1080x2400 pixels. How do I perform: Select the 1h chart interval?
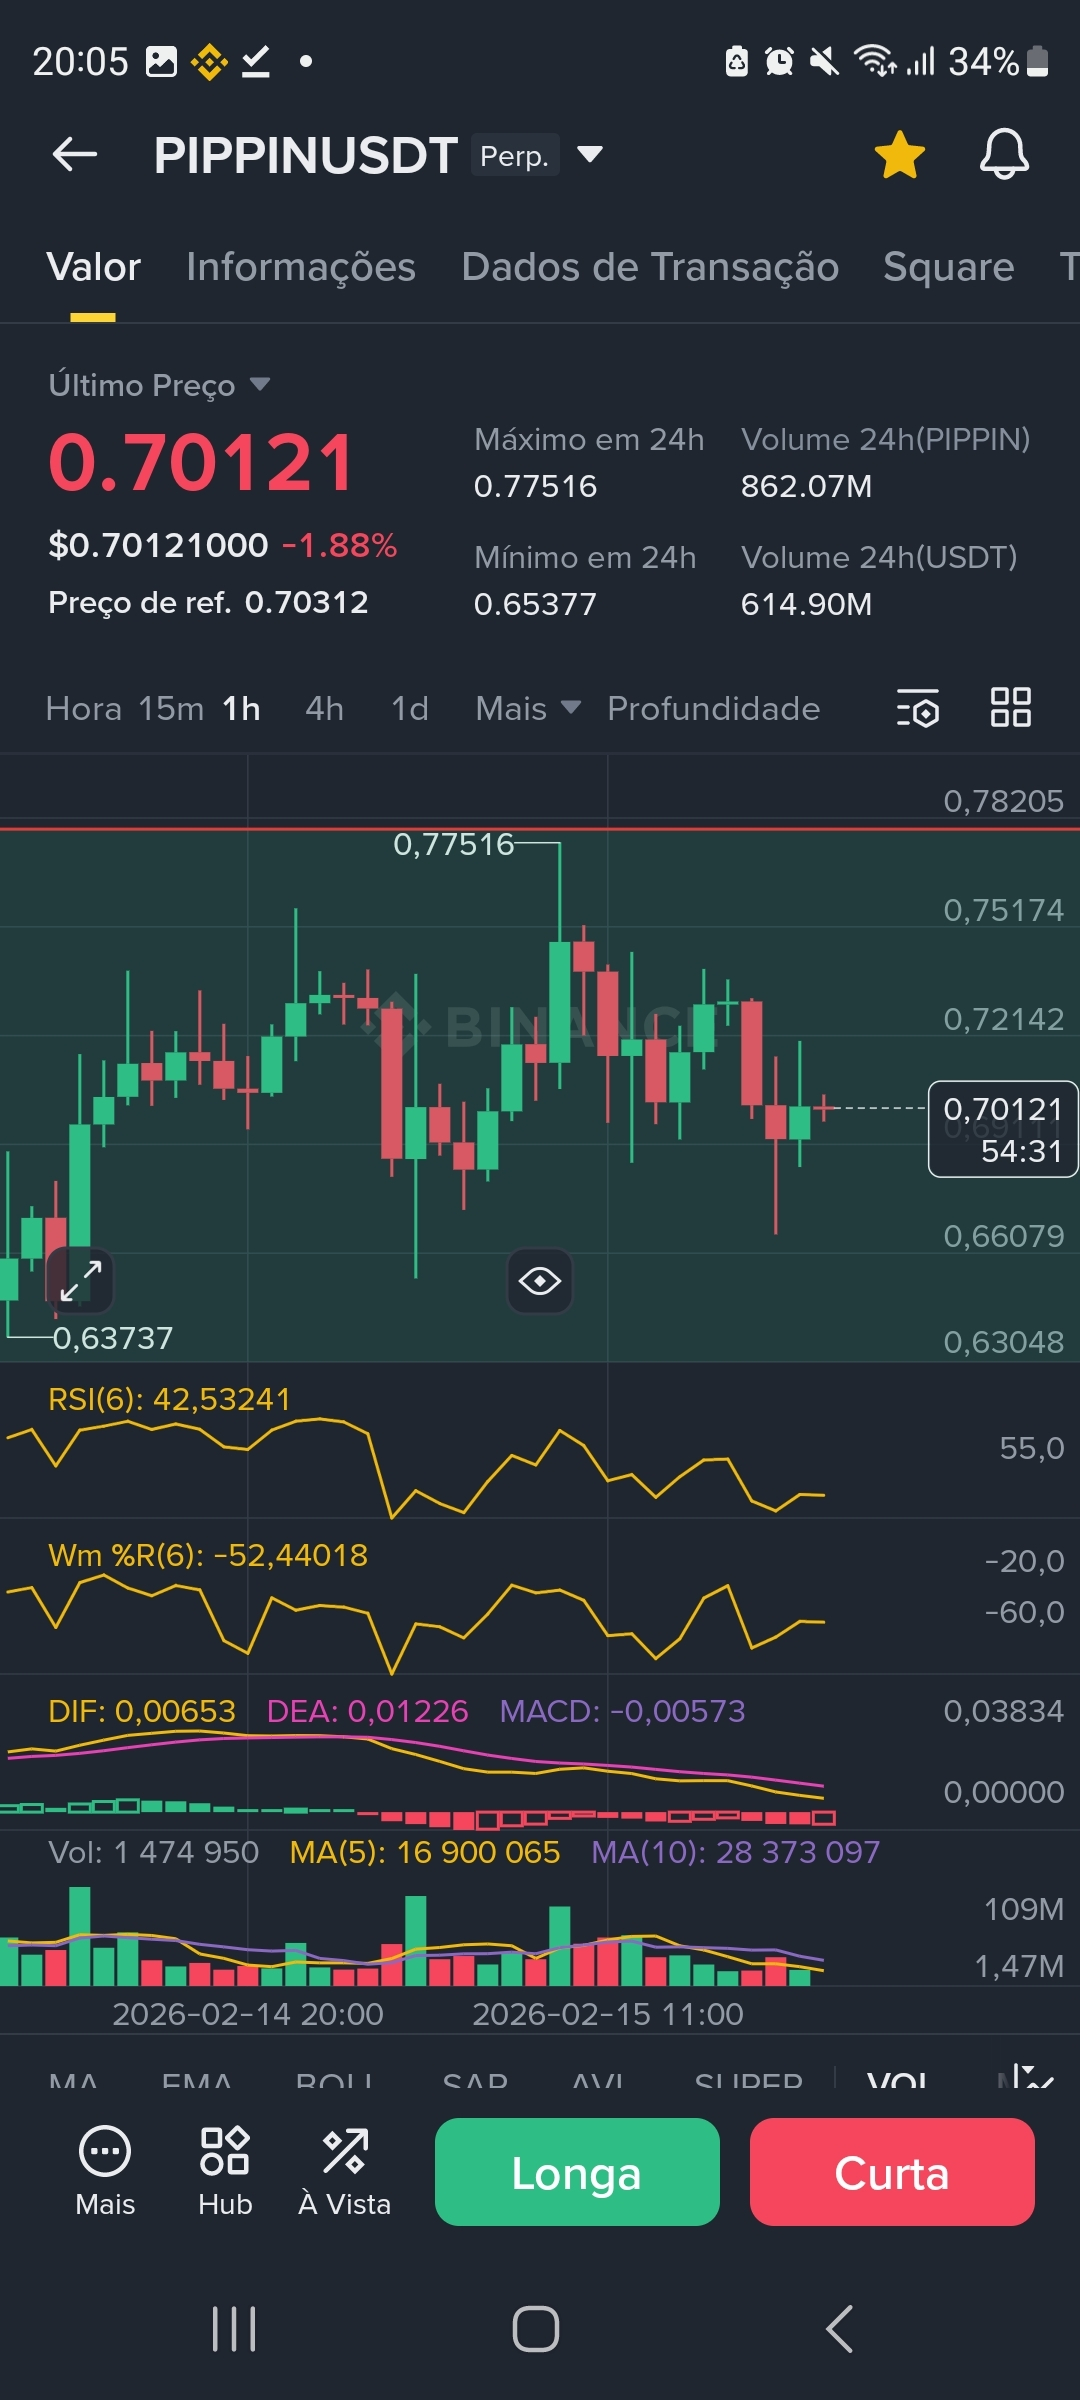click(x=241, y=709)
